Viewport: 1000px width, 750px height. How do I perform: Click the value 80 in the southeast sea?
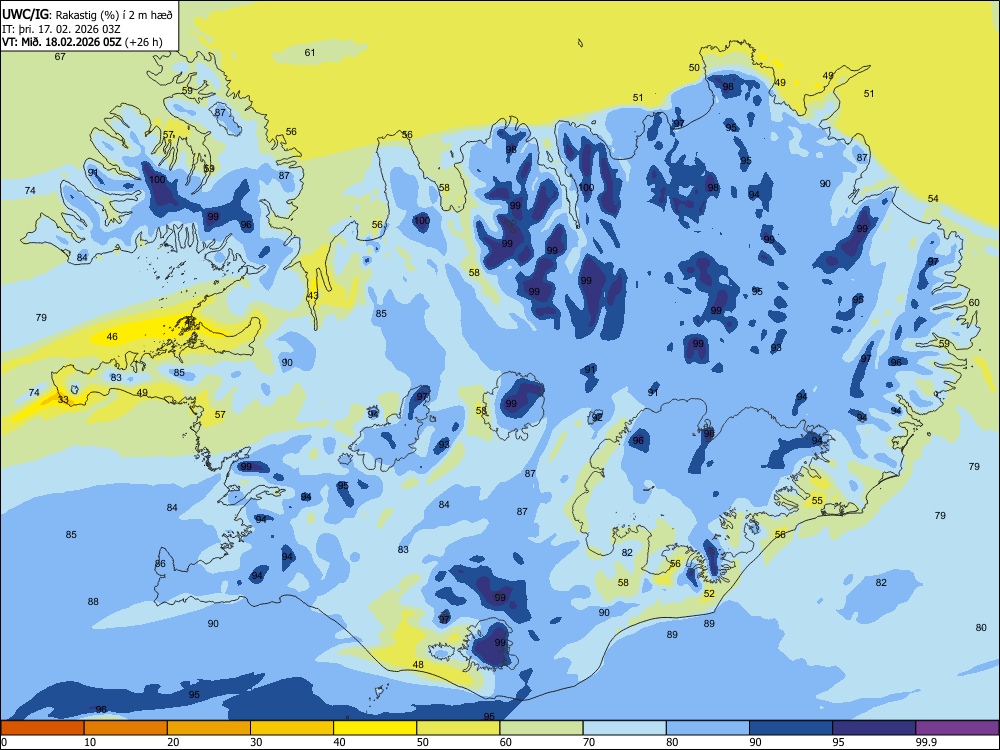[x=981, y=628]
